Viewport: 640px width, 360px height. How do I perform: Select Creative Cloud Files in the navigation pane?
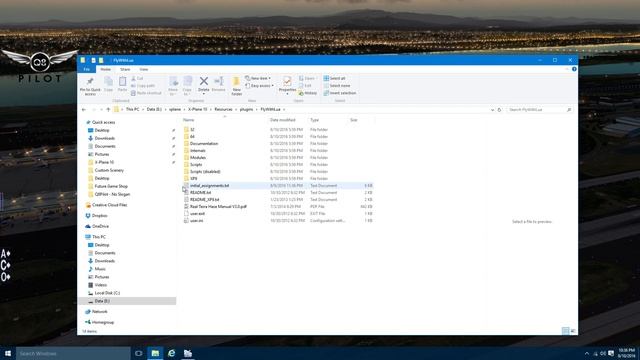(109, 205)
